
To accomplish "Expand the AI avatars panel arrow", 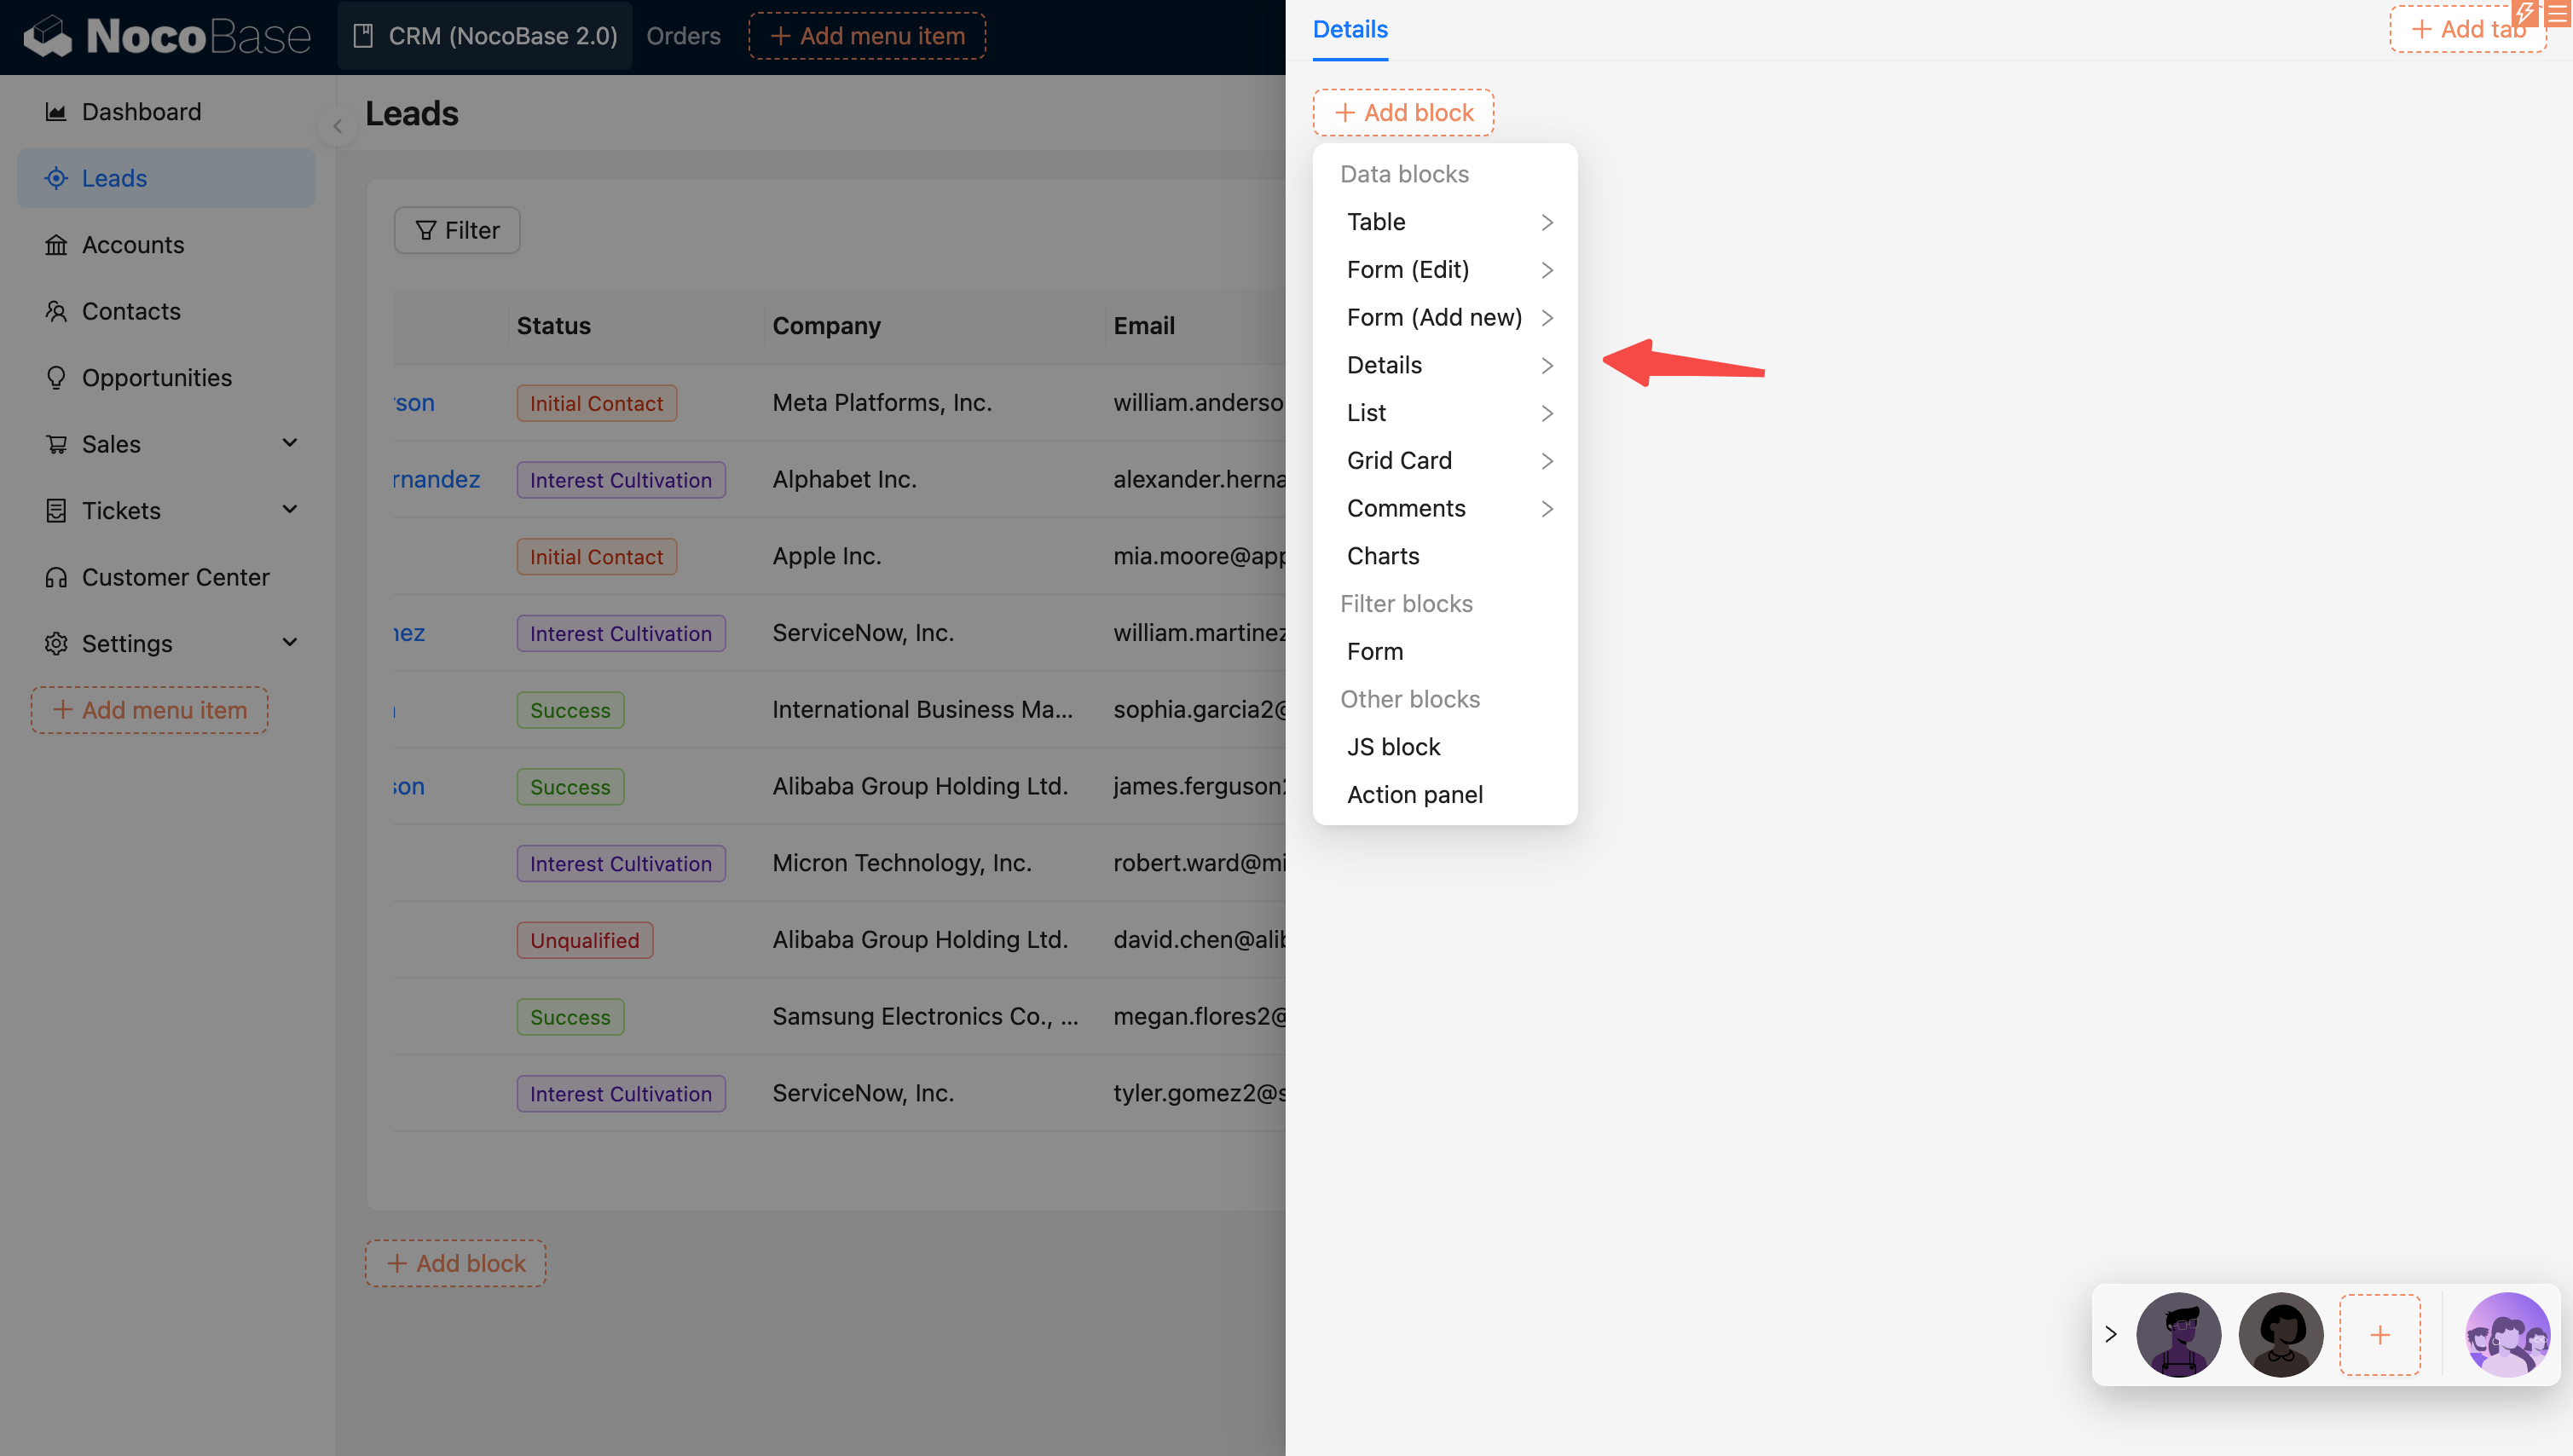I will click(2110, 1334).
